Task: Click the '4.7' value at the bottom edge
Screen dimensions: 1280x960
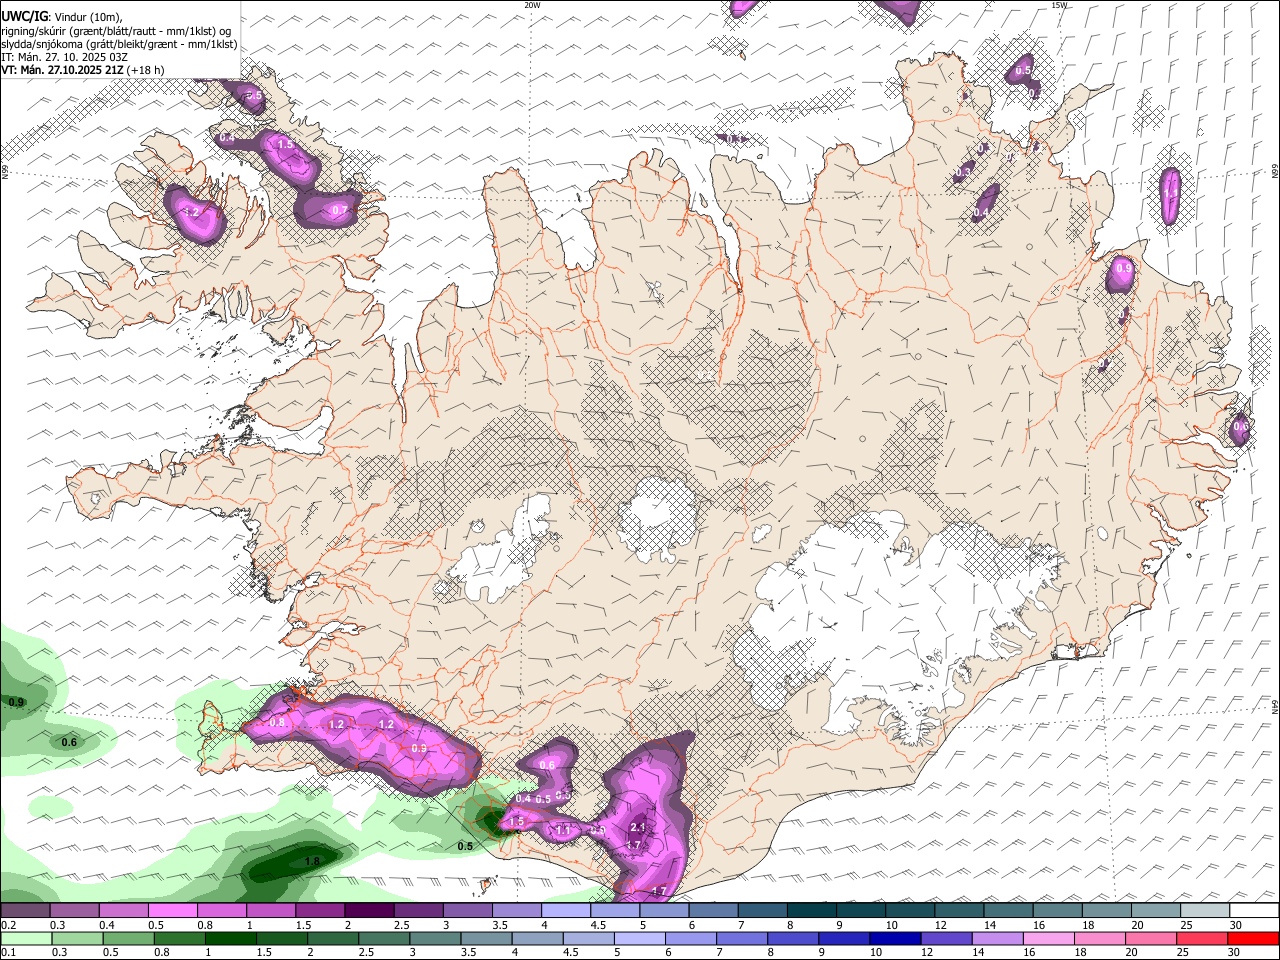Action: point(658,891)
